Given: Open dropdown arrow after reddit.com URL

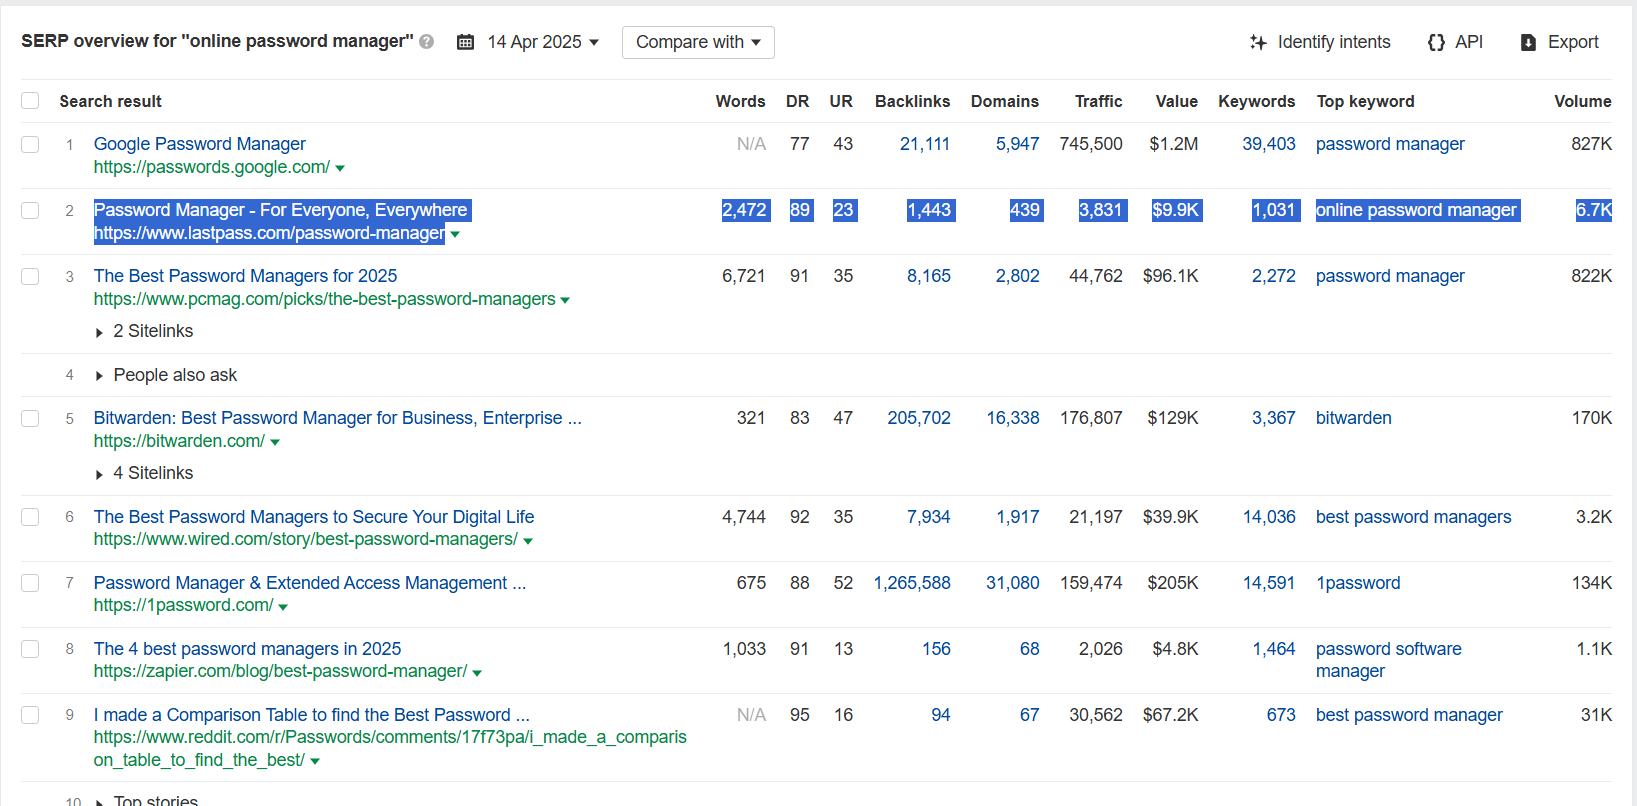Looking at the screenshot, I should 315,762.
